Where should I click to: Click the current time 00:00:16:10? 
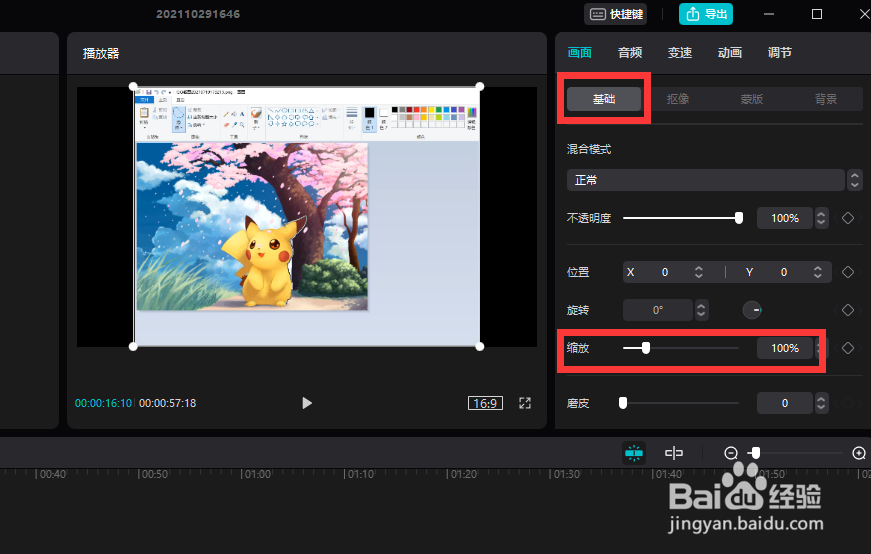103,403
